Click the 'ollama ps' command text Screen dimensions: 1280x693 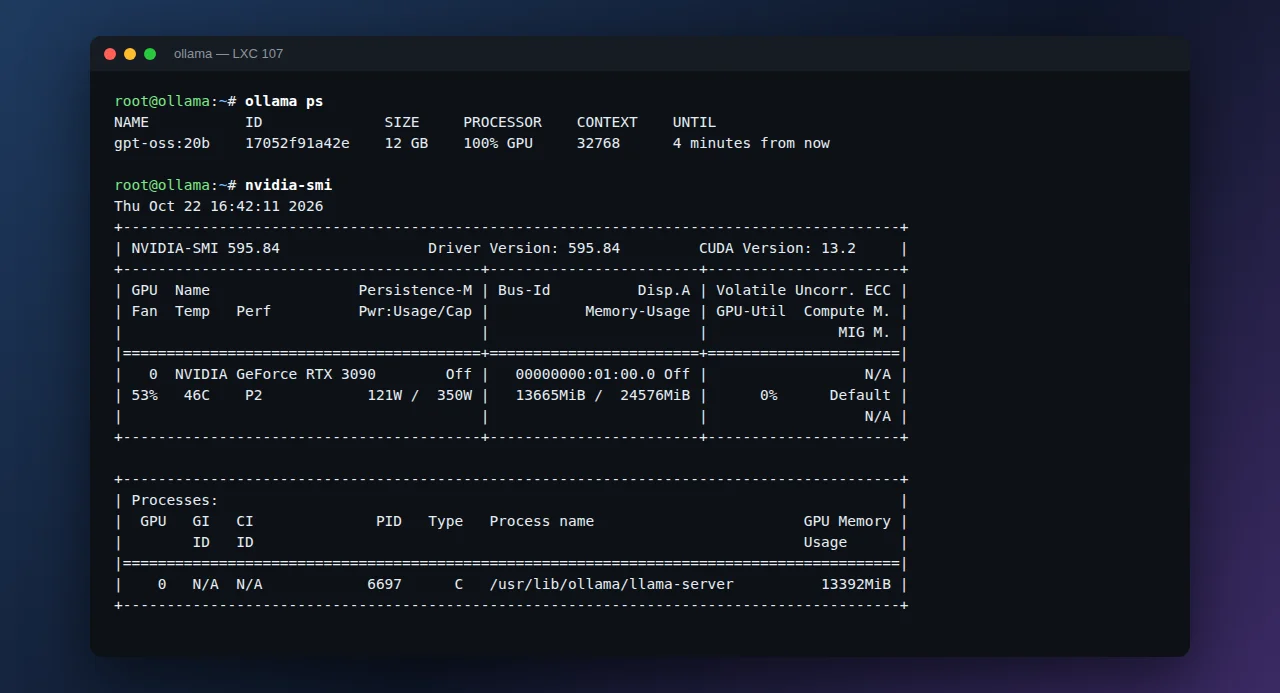284,101
